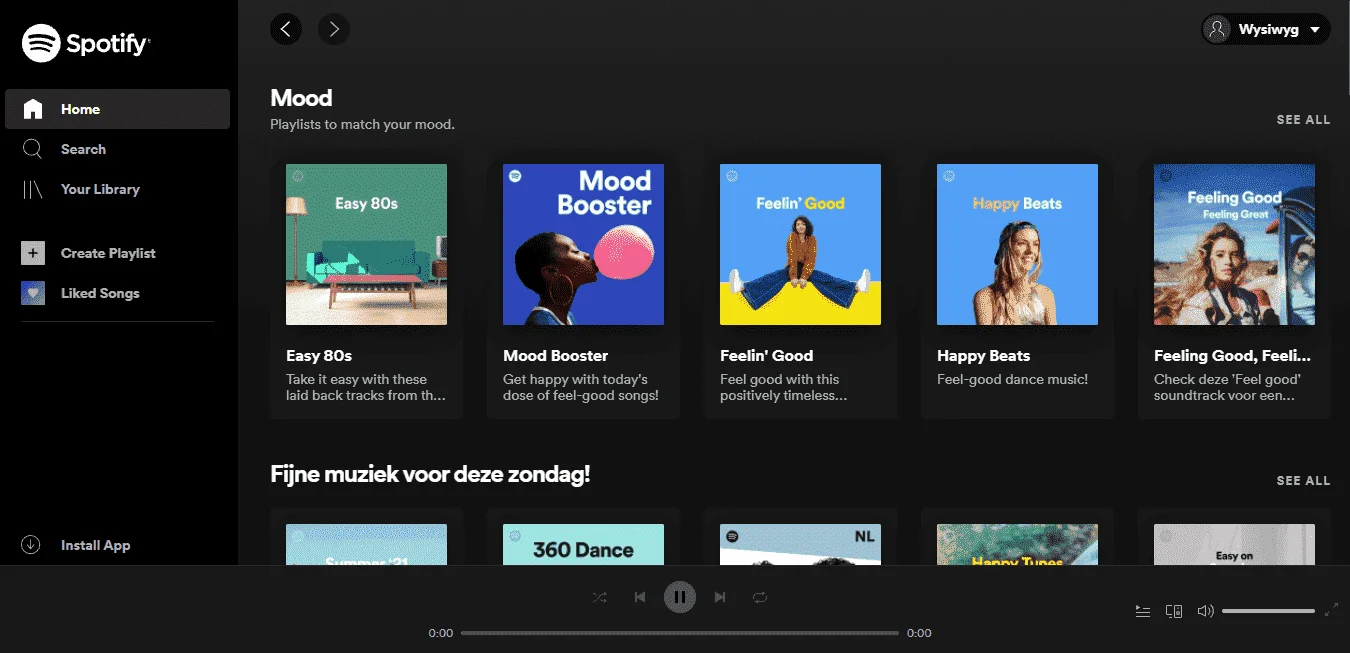Open the play queue icon
Viewport: 1350px width, 653px height.
click(1143, 611)
